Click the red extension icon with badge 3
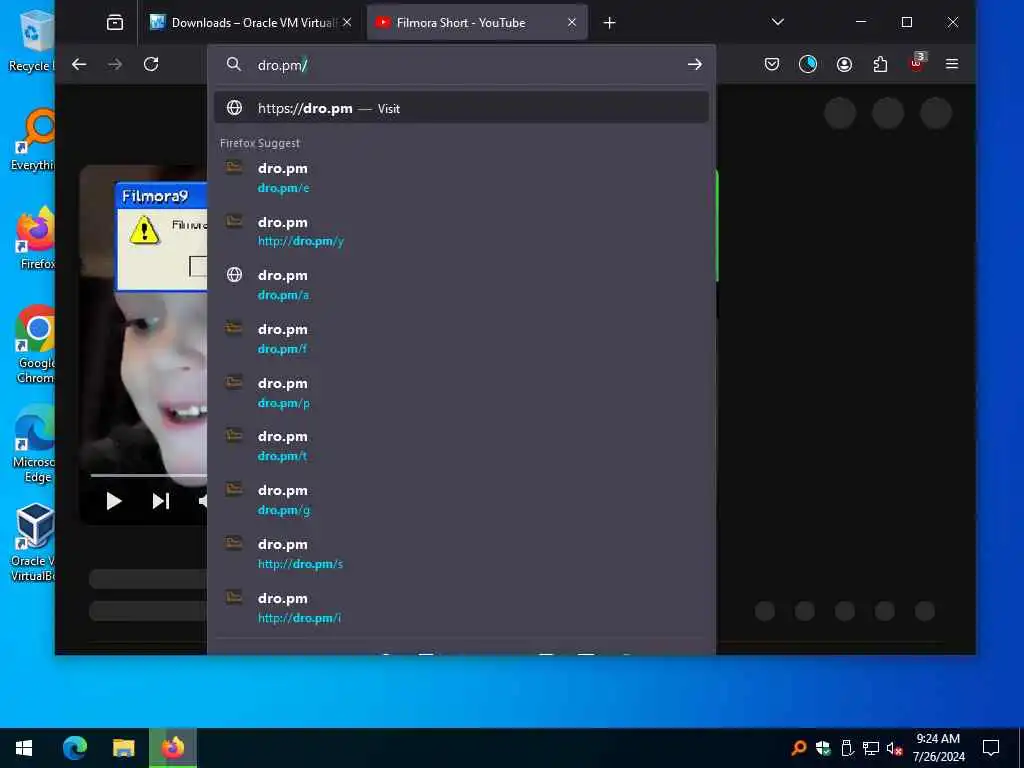 coord(917,63)
